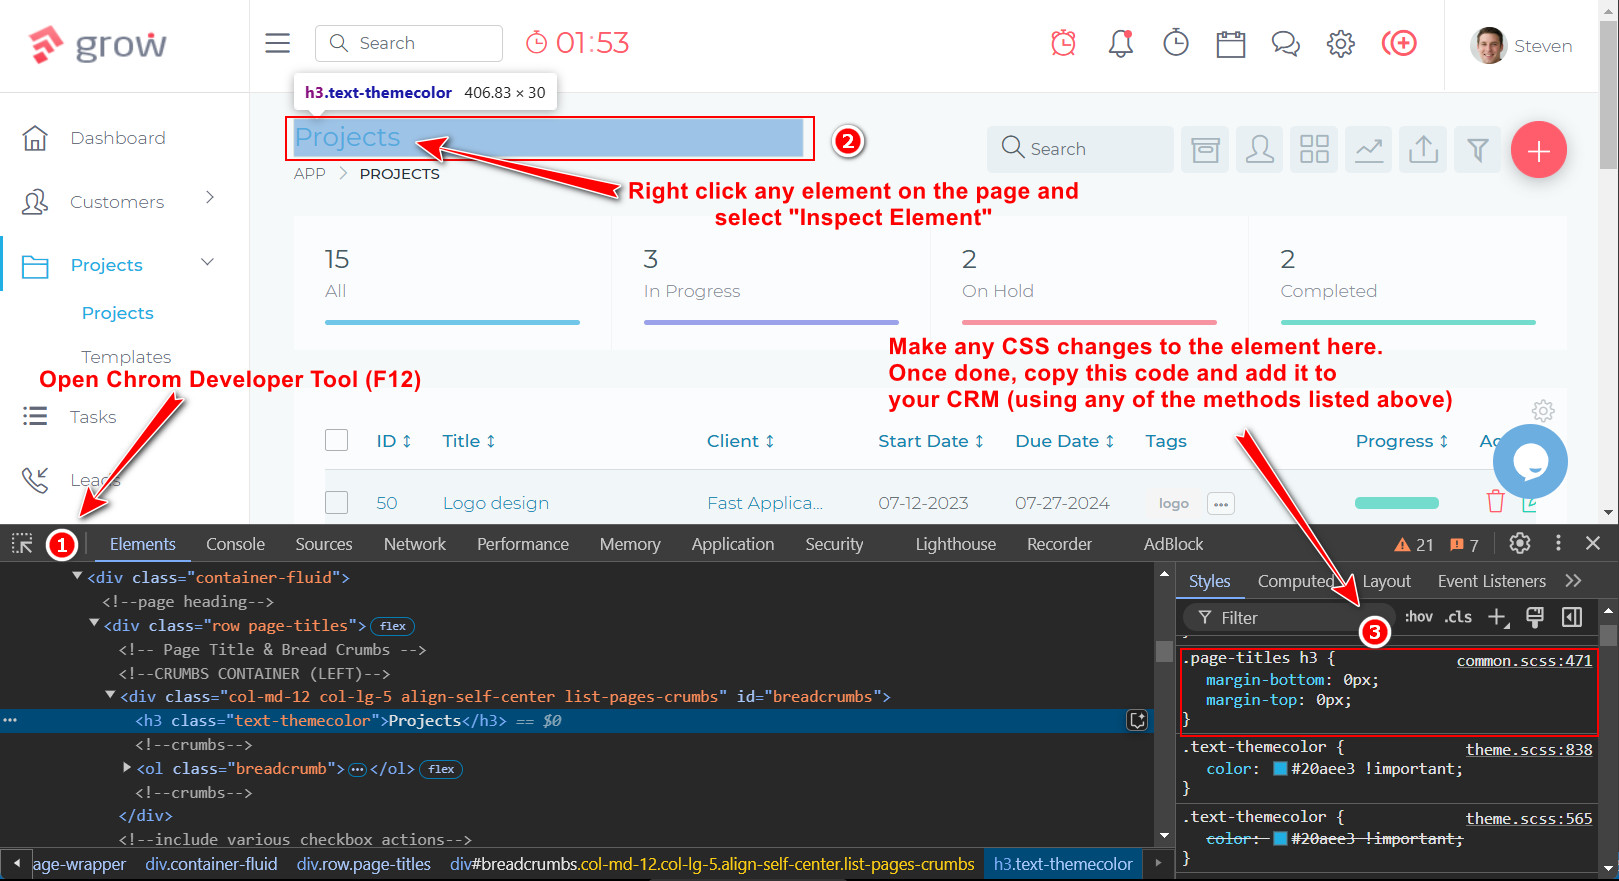
Task: Open the notifications bell icon
Action: (1120, 43)
